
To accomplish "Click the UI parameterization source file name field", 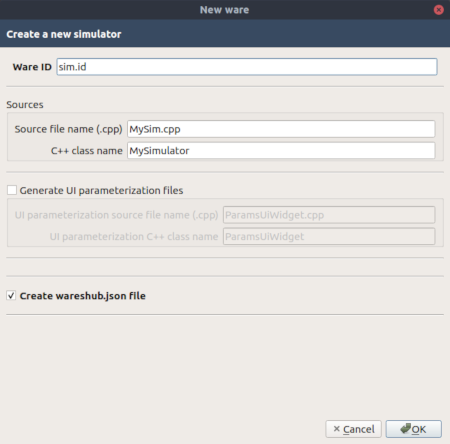I will (329, 215).
